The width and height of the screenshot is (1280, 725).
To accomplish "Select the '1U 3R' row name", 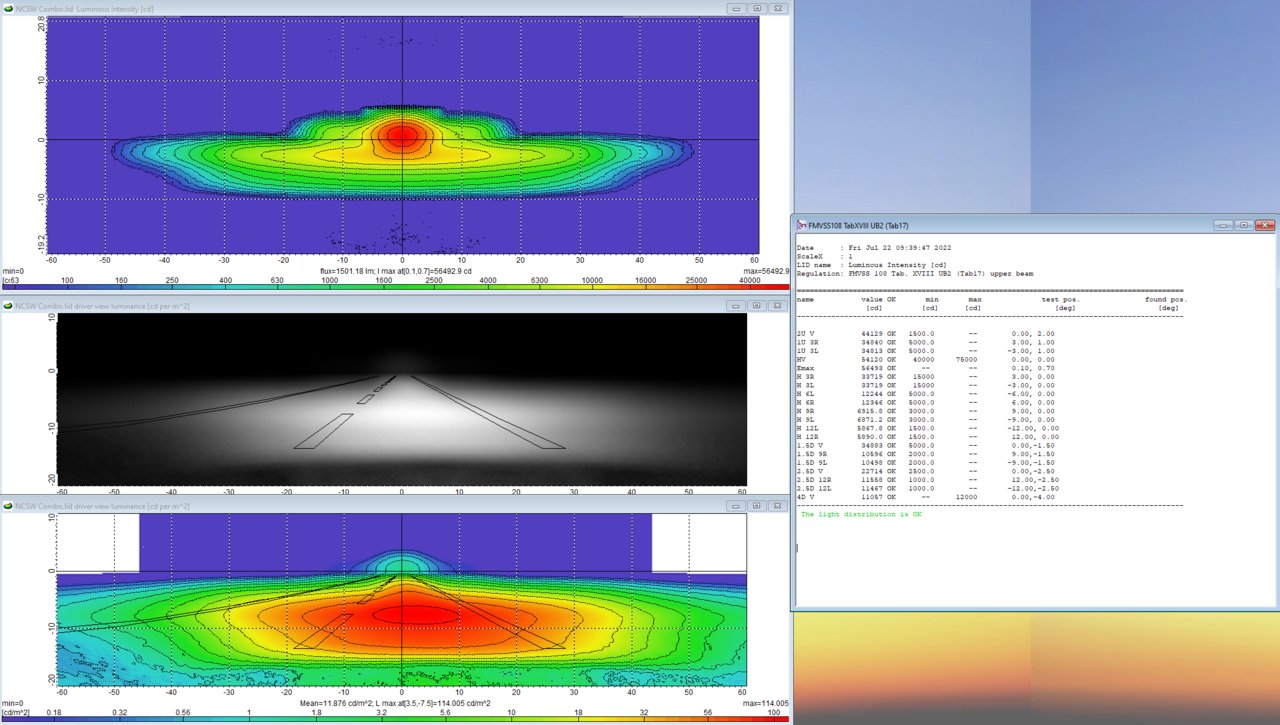I will click(808, 342).
